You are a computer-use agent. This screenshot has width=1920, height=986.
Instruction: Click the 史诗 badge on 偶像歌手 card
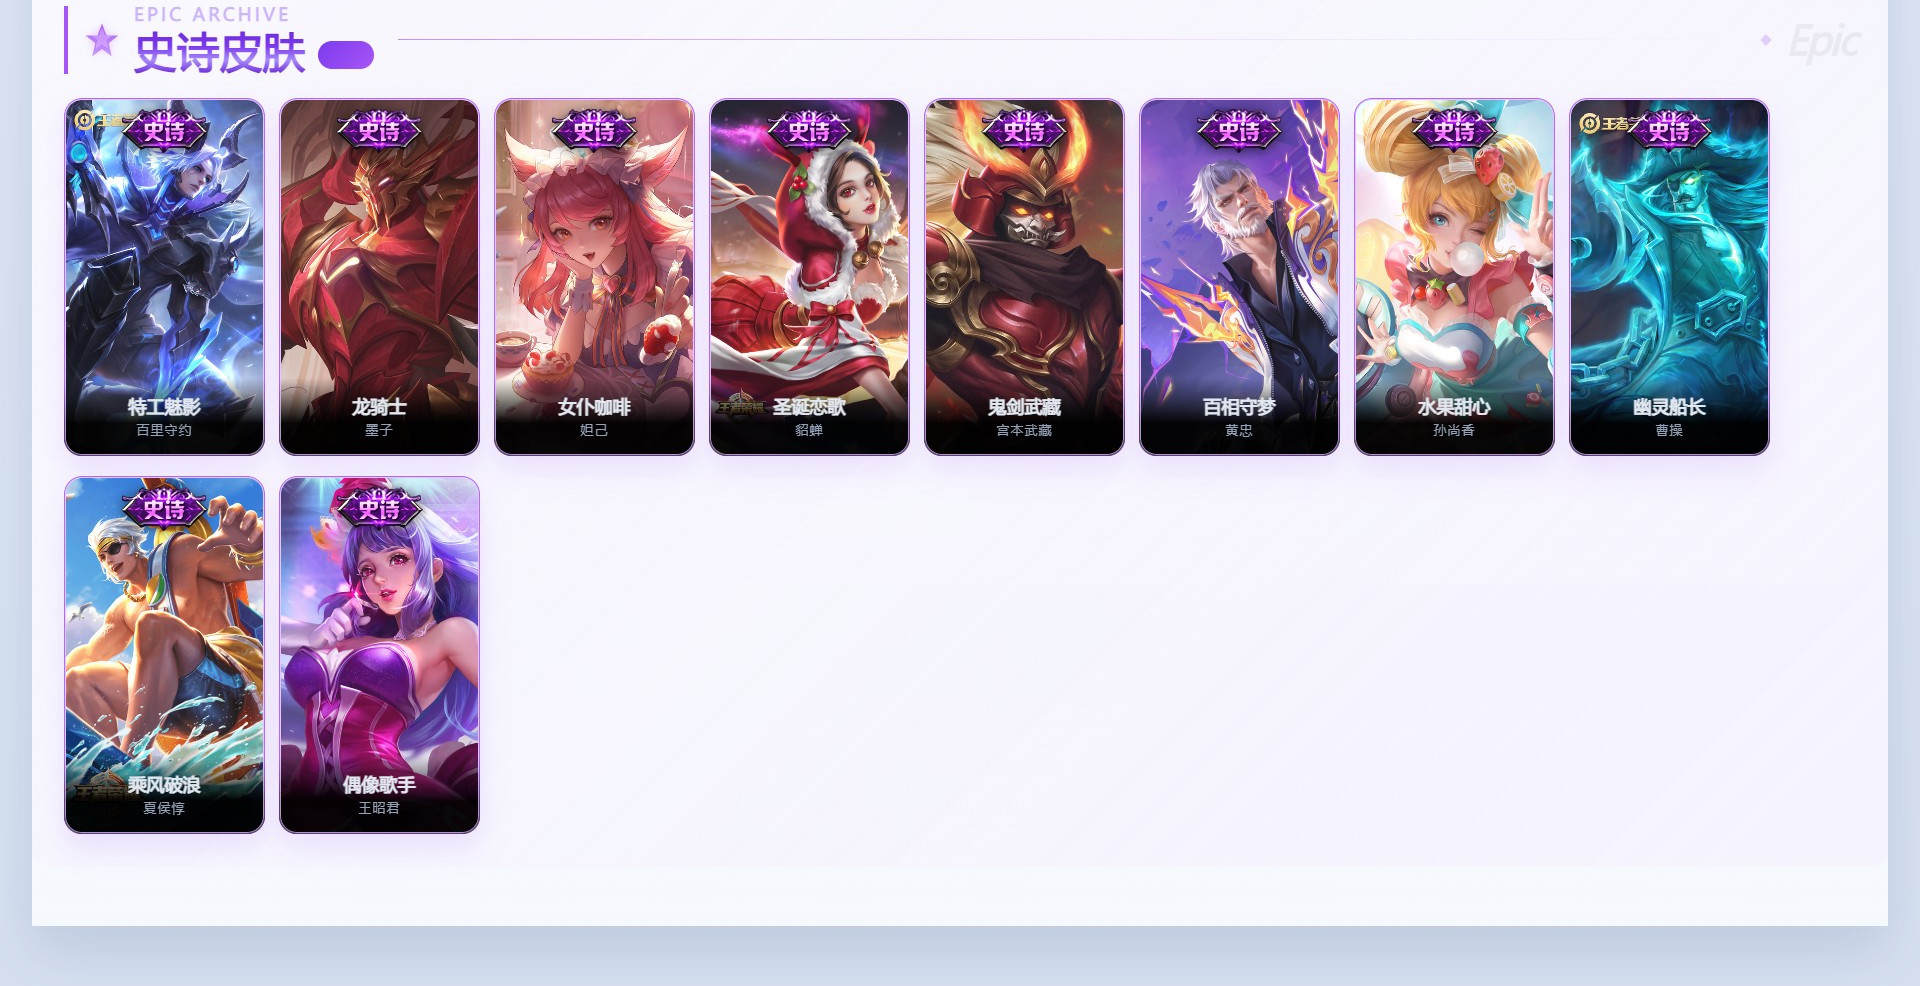379,508
